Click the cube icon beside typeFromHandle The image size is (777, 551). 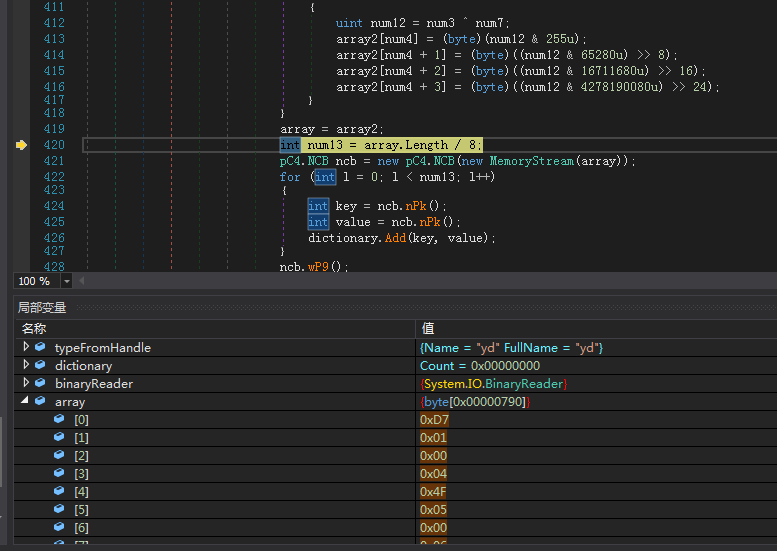tap(40, 347)
